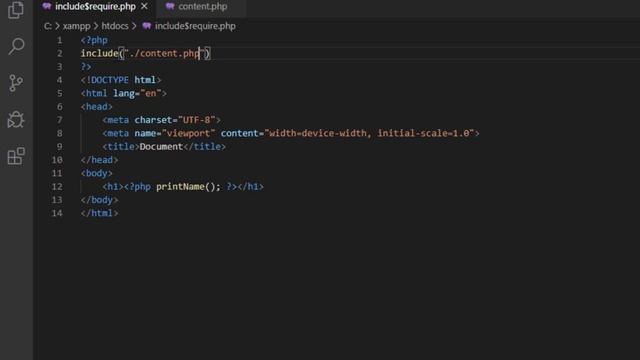Click the line number 6 beside the head tag
The height and width of the screenshot is (360, 640).
(60, 107)
